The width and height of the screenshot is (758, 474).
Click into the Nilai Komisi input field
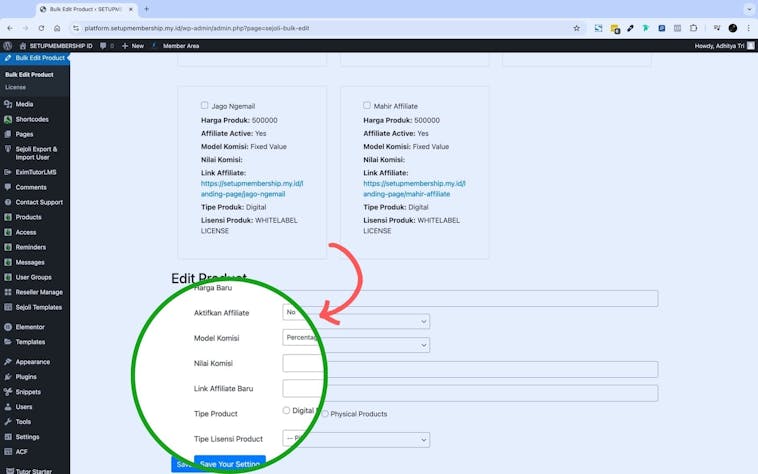(470, 369)
